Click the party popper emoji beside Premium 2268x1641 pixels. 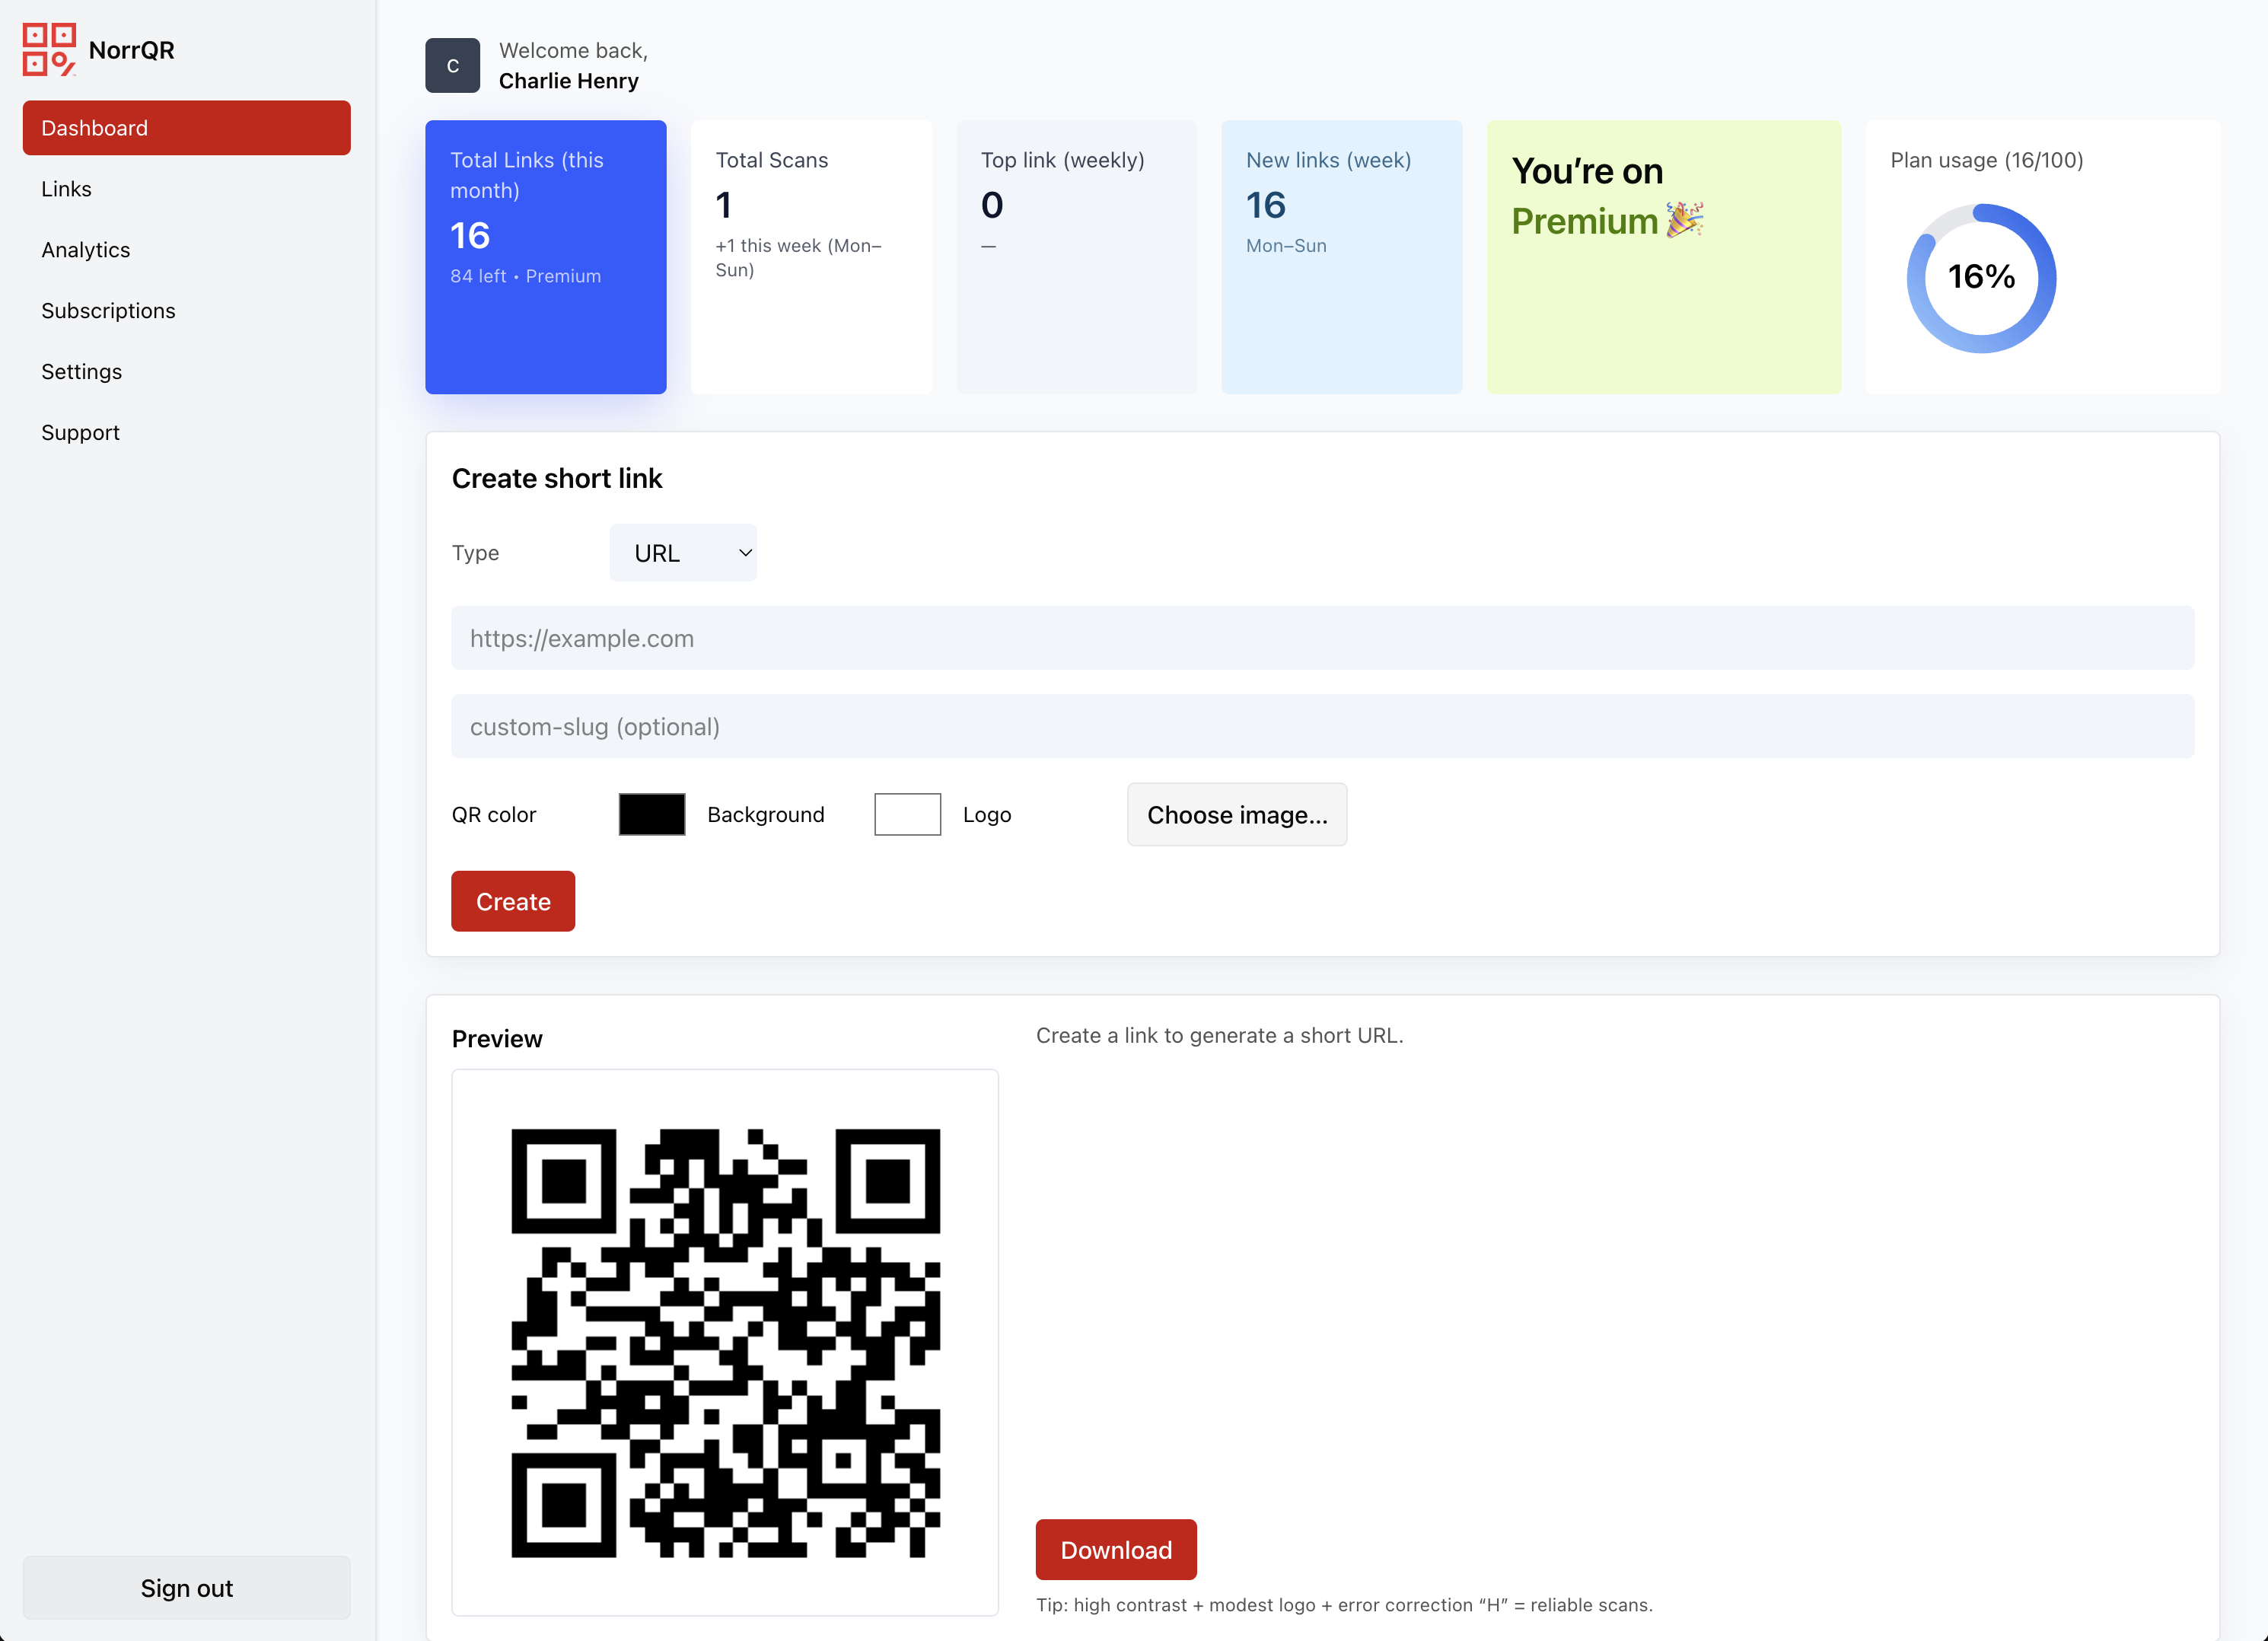coord(1685,220)
